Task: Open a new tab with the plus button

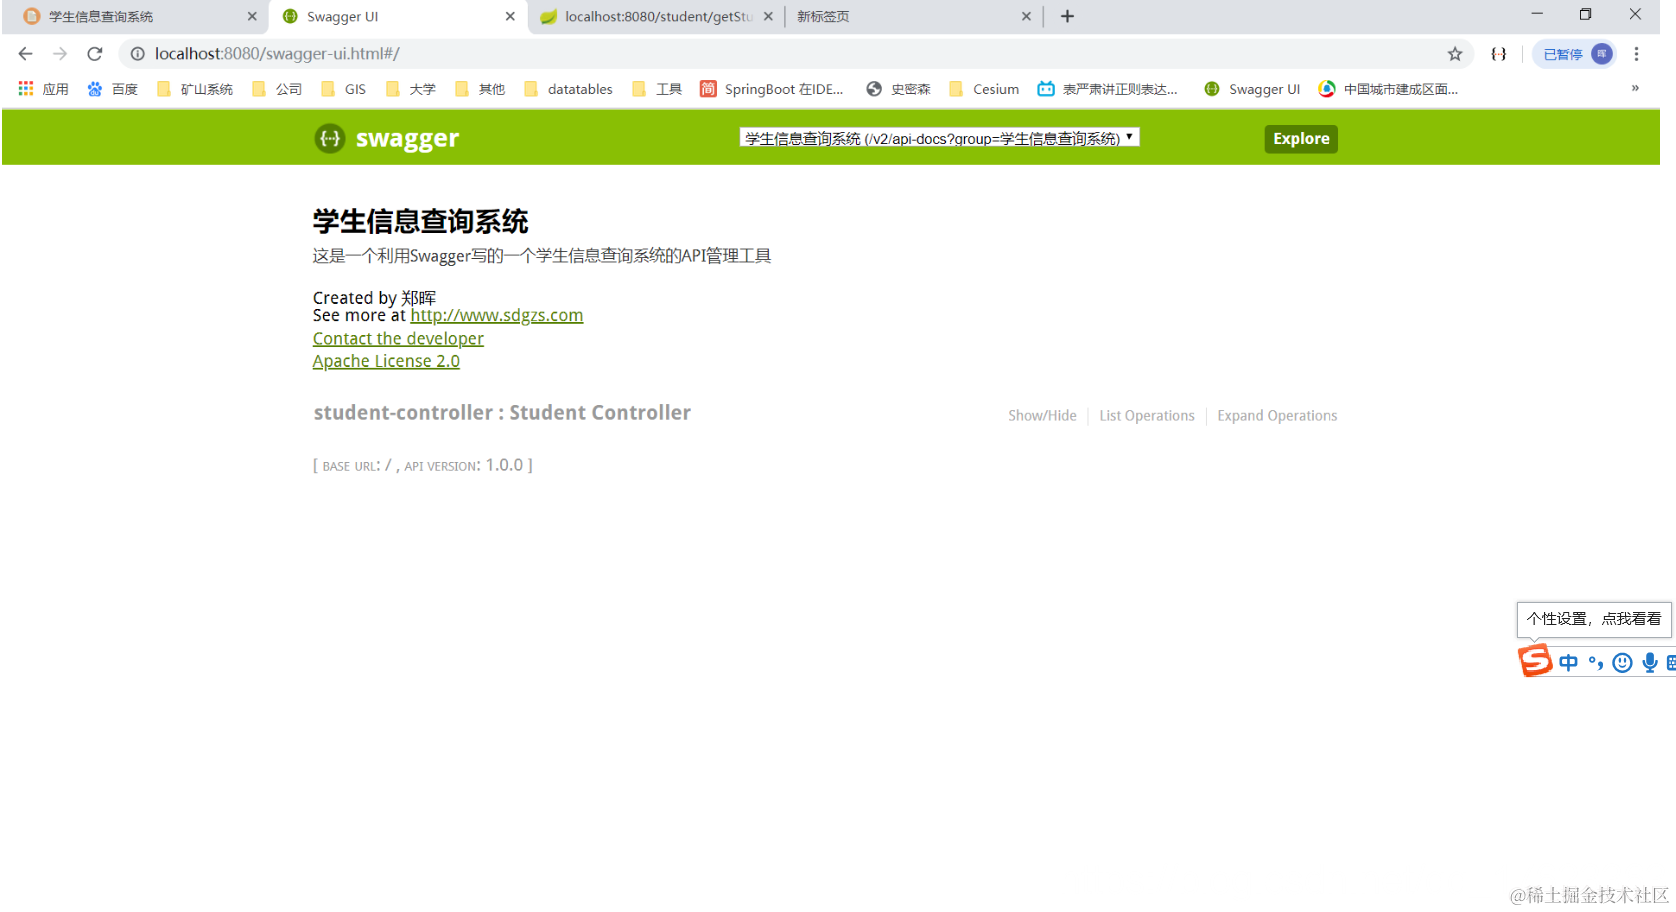Action: pyautogui.click(x=1067, y=16)
